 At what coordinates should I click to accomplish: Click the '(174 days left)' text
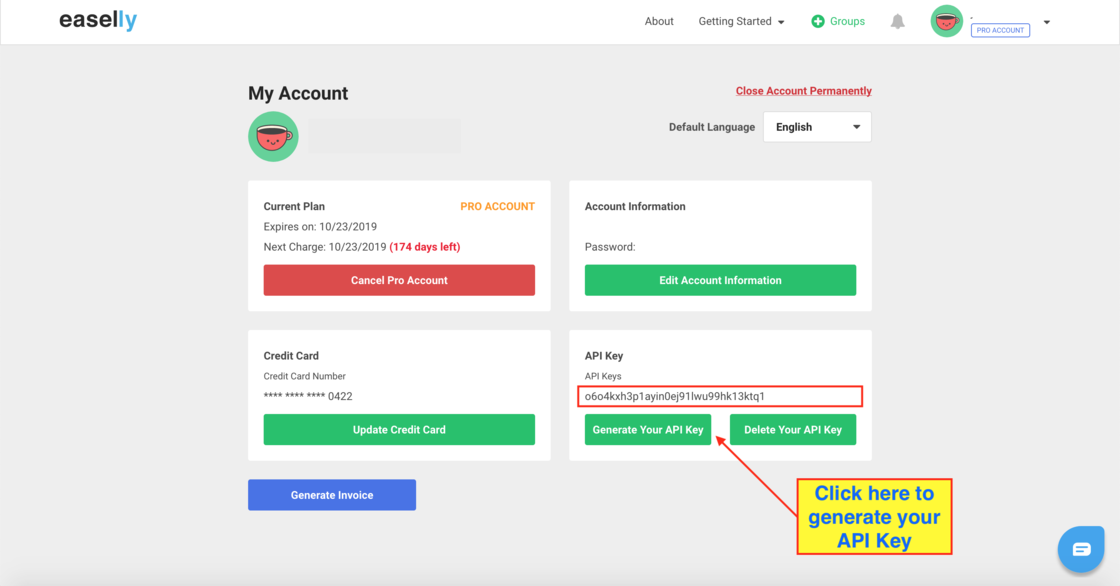424,247
